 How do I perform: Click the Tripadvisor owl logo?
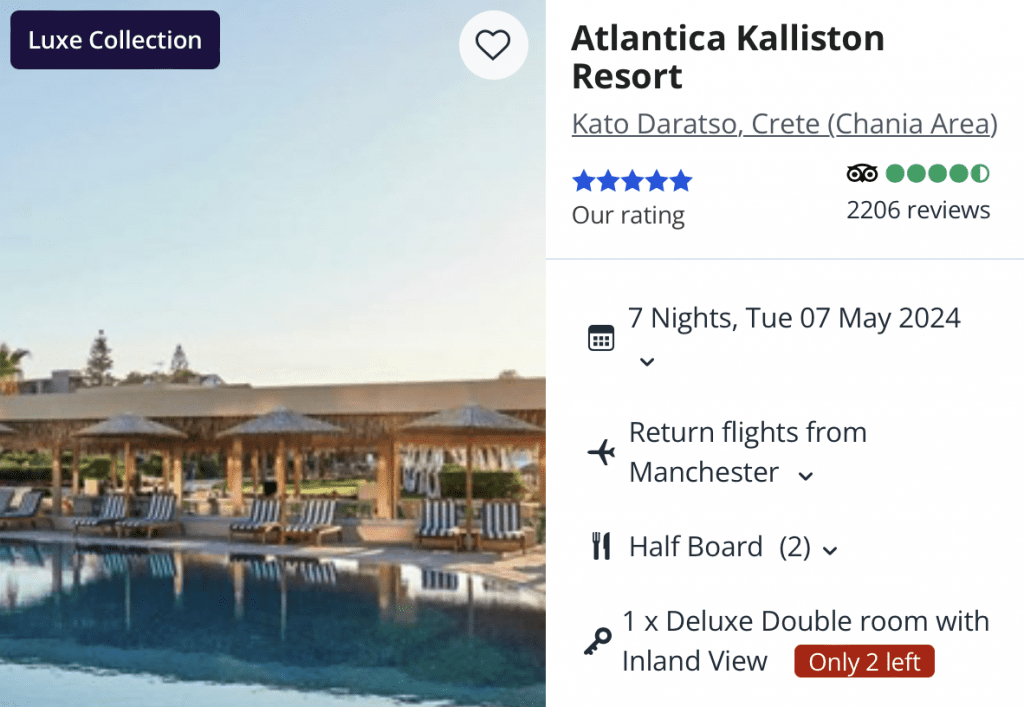862,173
